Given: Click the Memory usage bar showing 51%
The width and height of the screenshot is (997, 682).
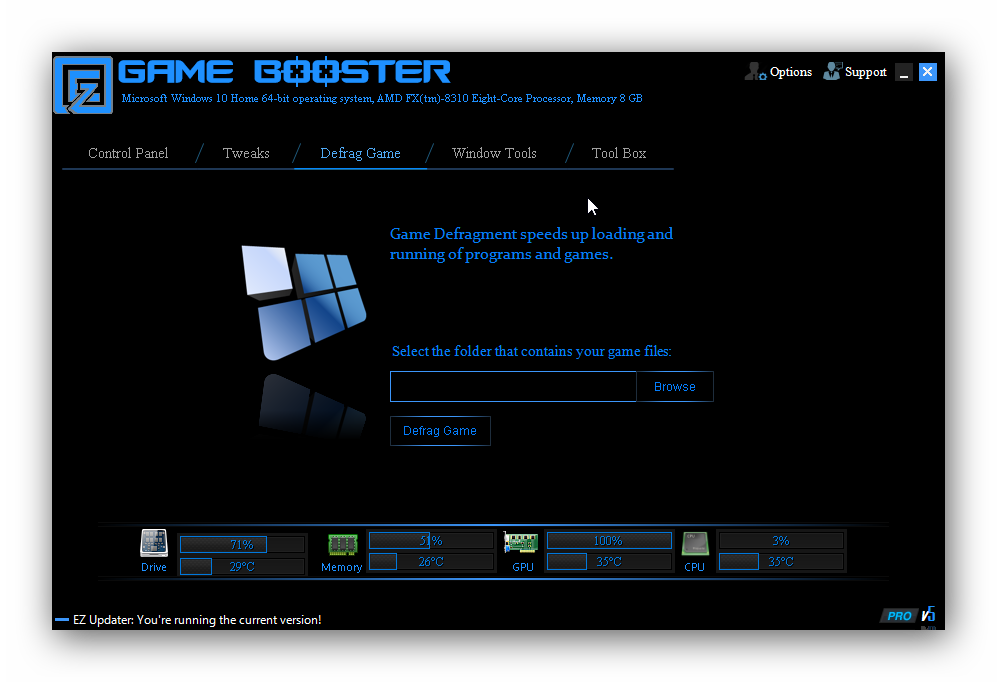Looking at the screenshot, I should click(x=431, y=541).
